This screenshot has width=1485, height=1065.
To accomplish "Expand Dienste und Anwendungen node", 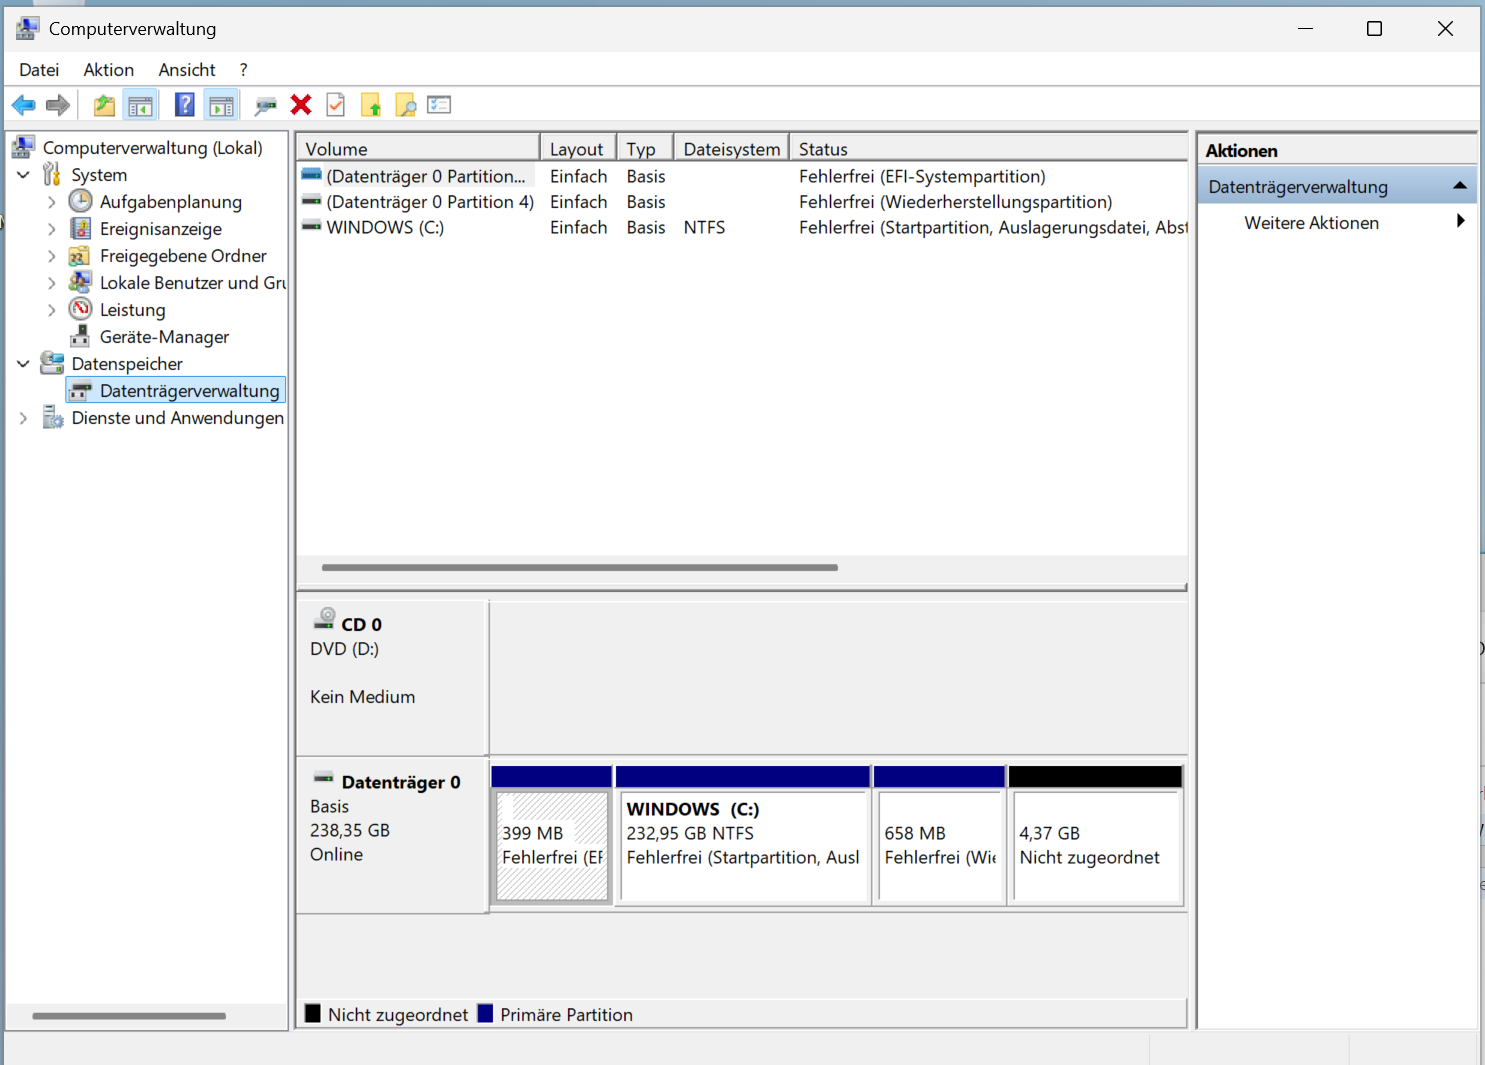I will click(23, 418).
